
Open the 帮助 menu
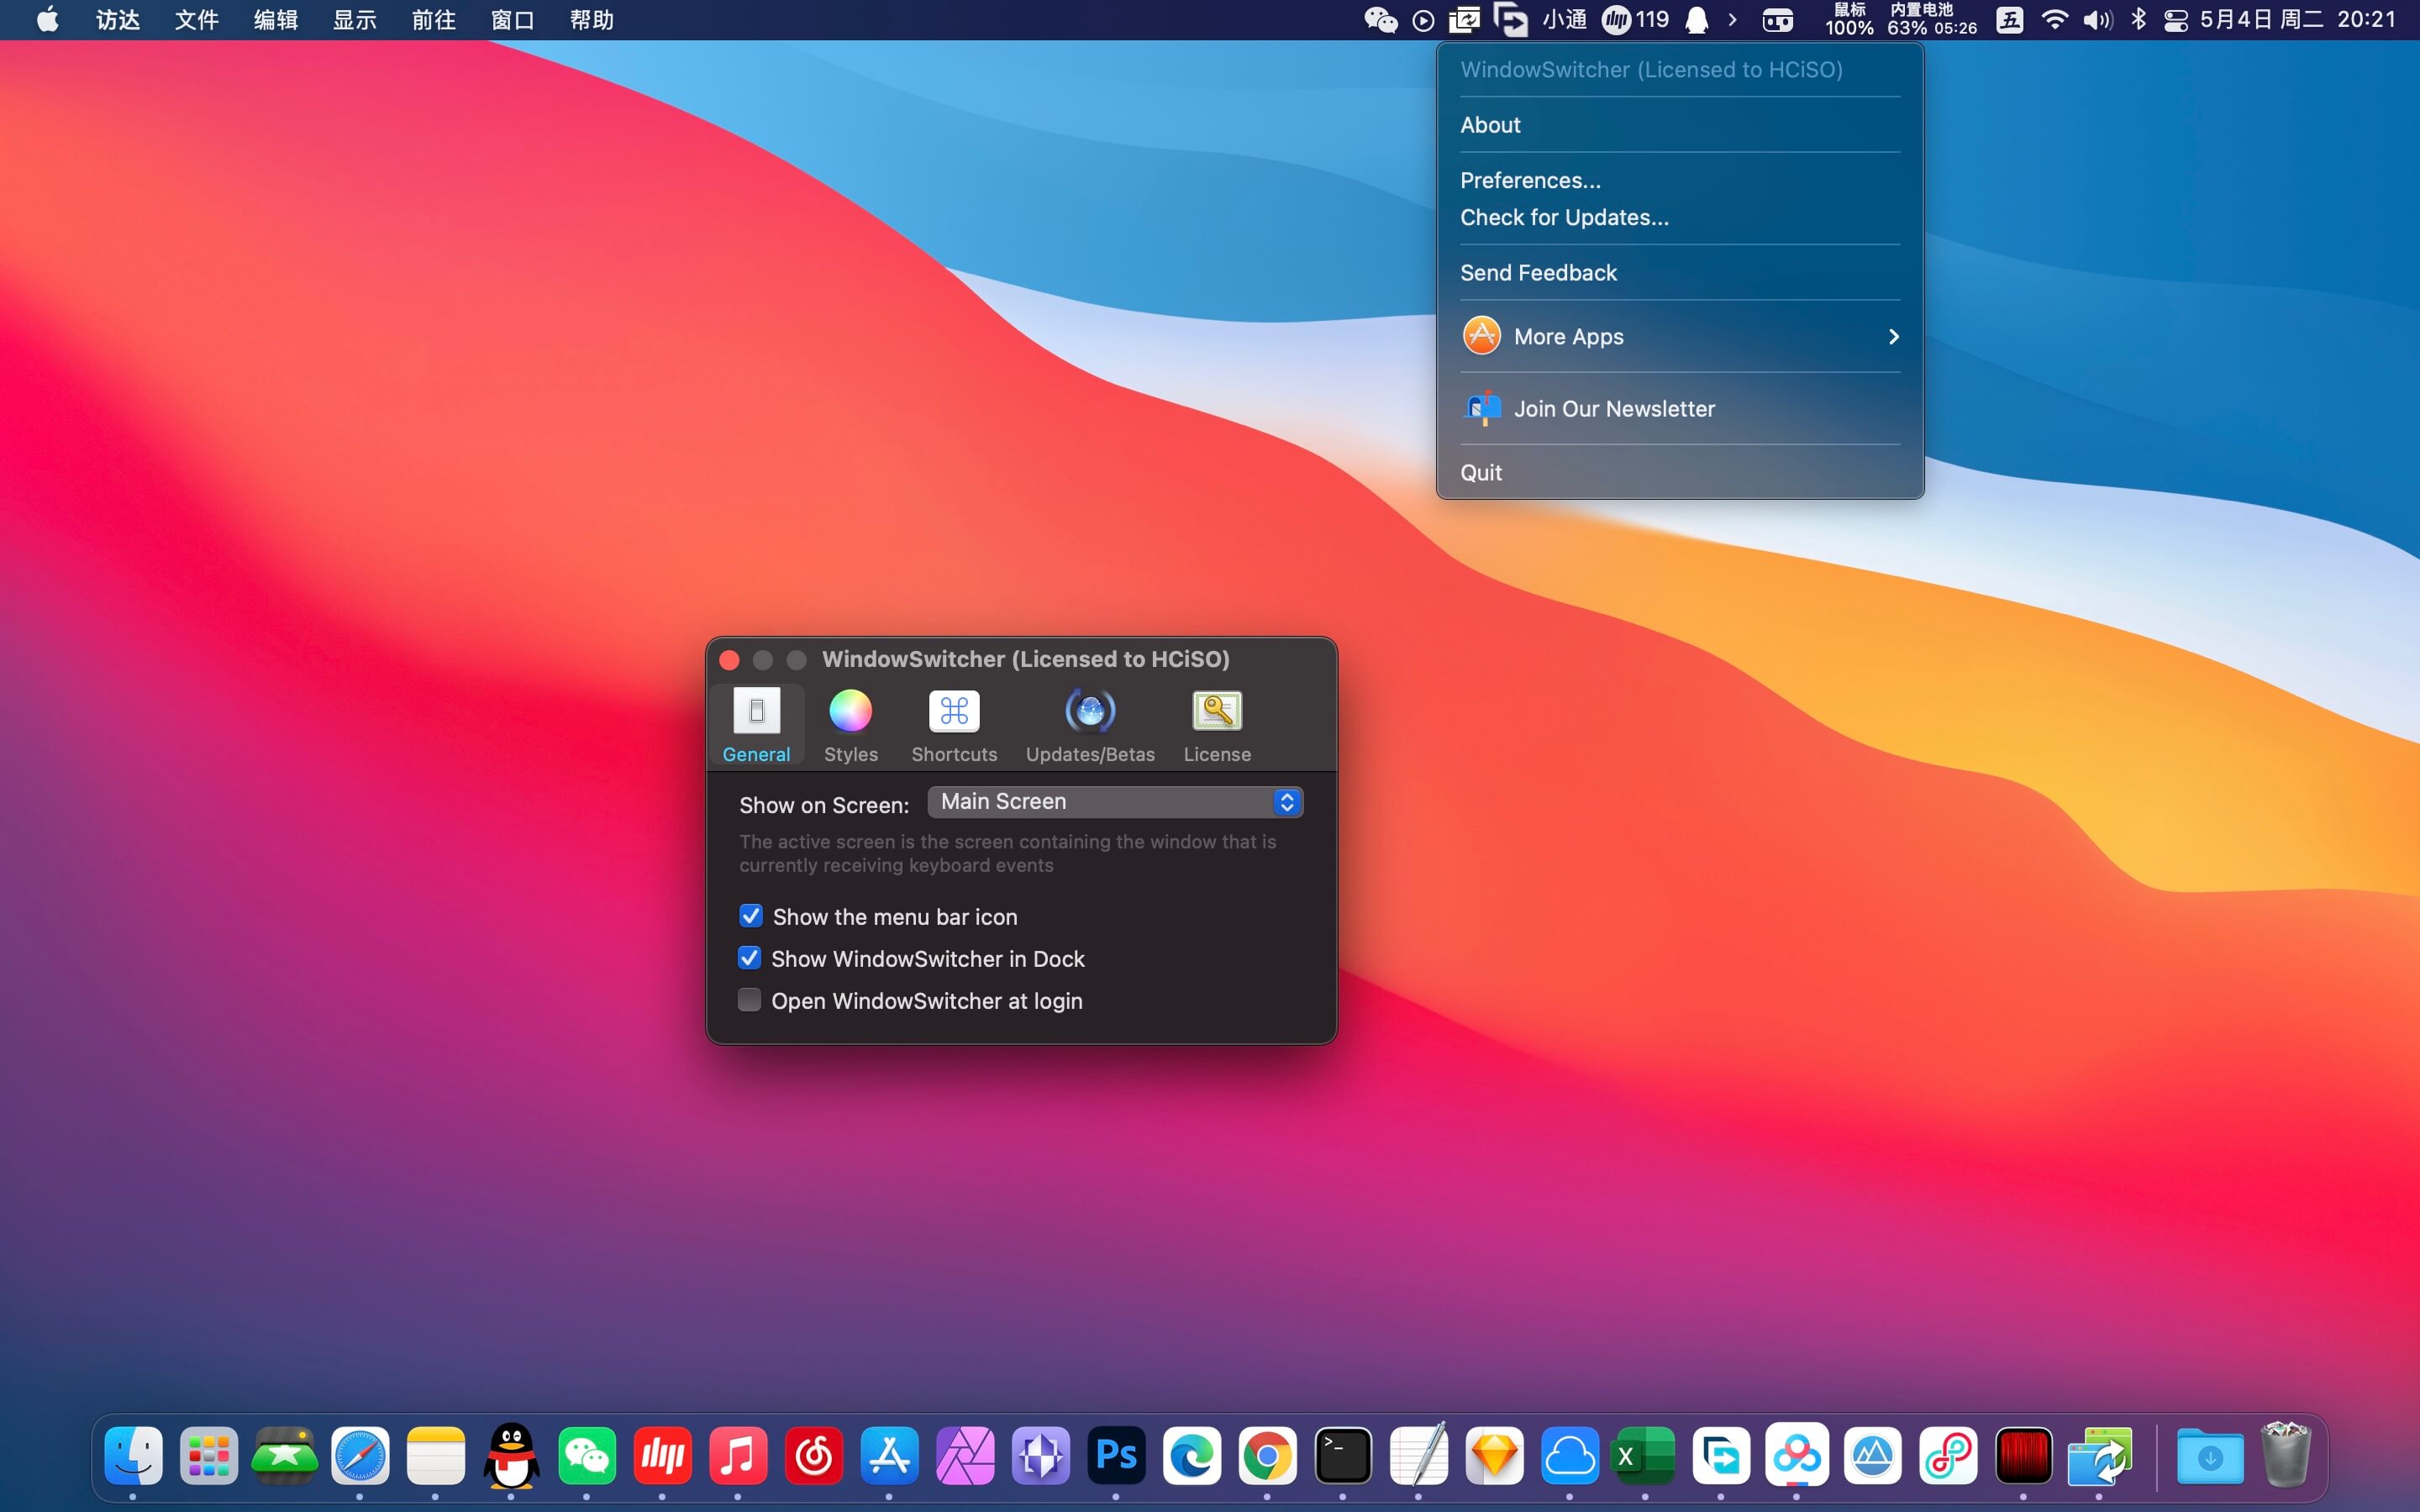[591, 20]
